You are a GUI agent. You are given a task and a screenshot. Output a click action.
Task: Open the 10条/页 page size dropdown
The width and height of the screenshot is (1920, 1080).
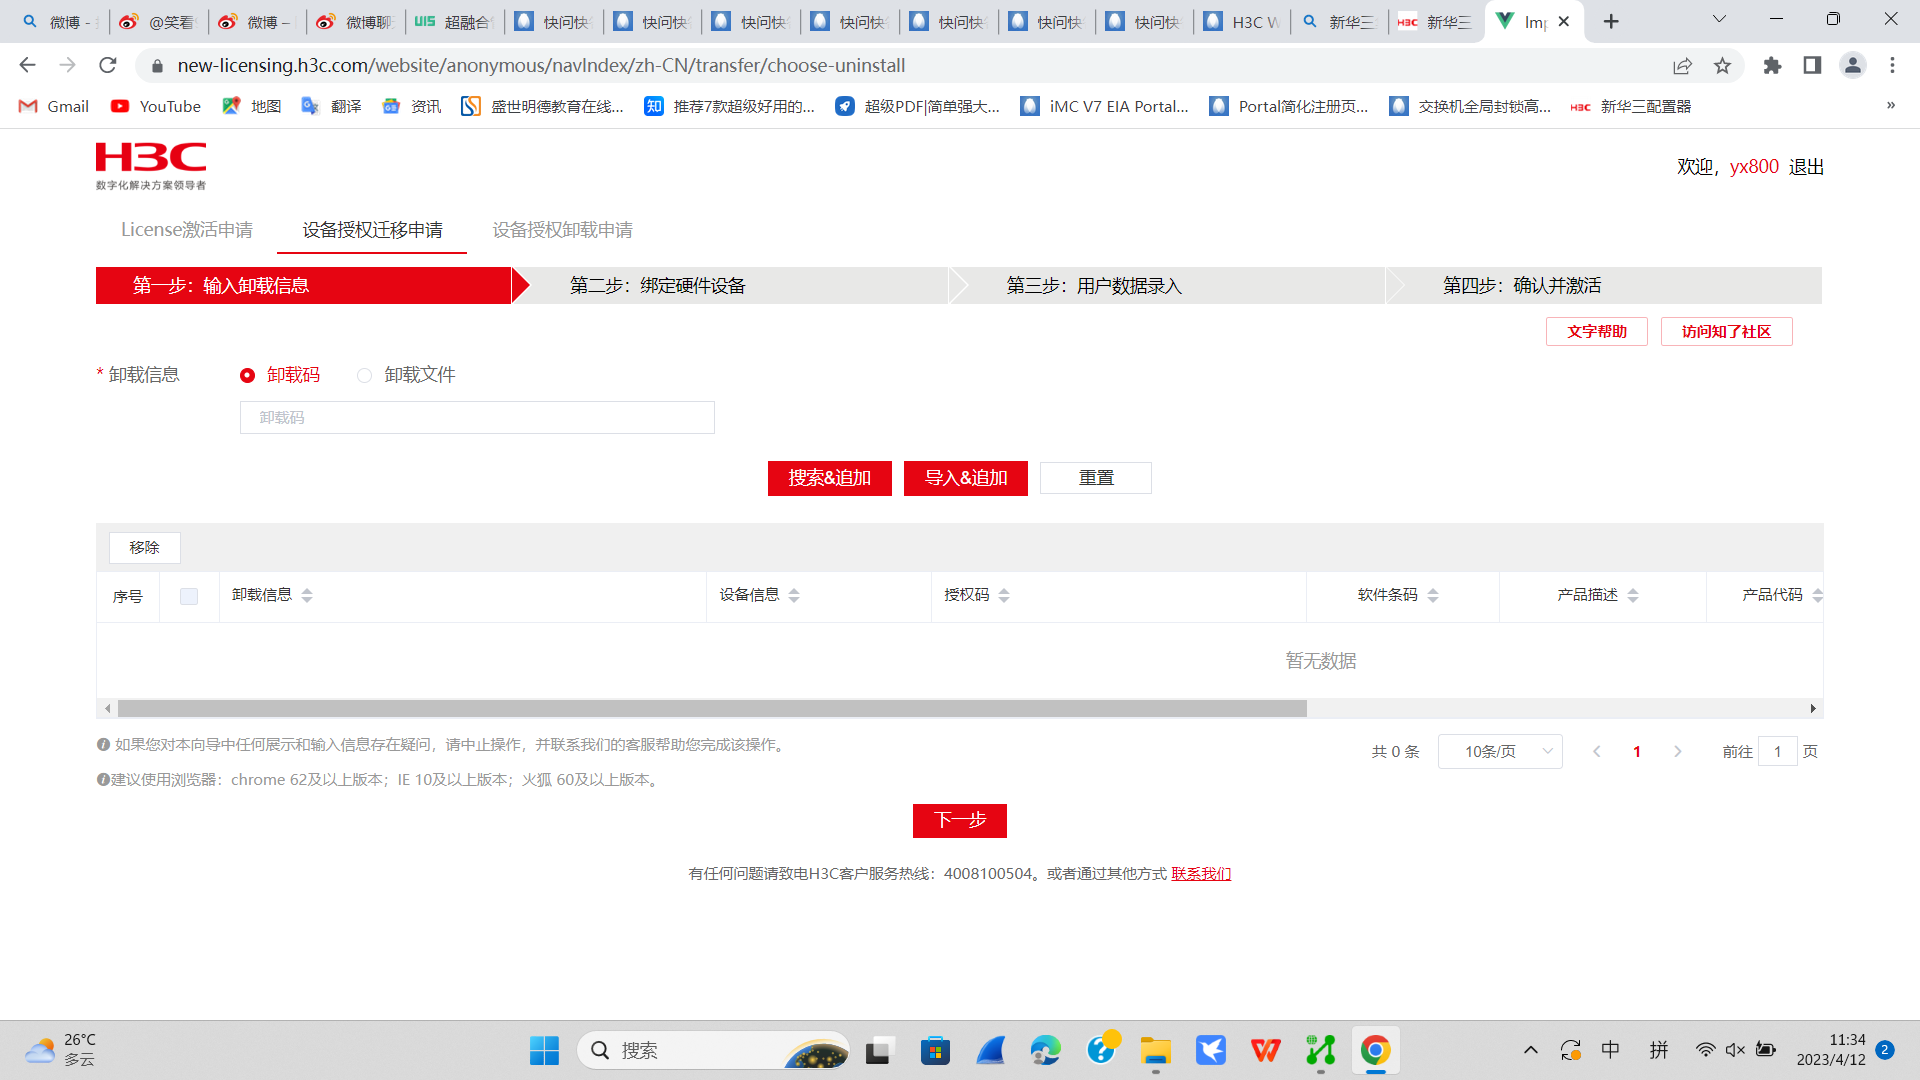pos(1500,751)
